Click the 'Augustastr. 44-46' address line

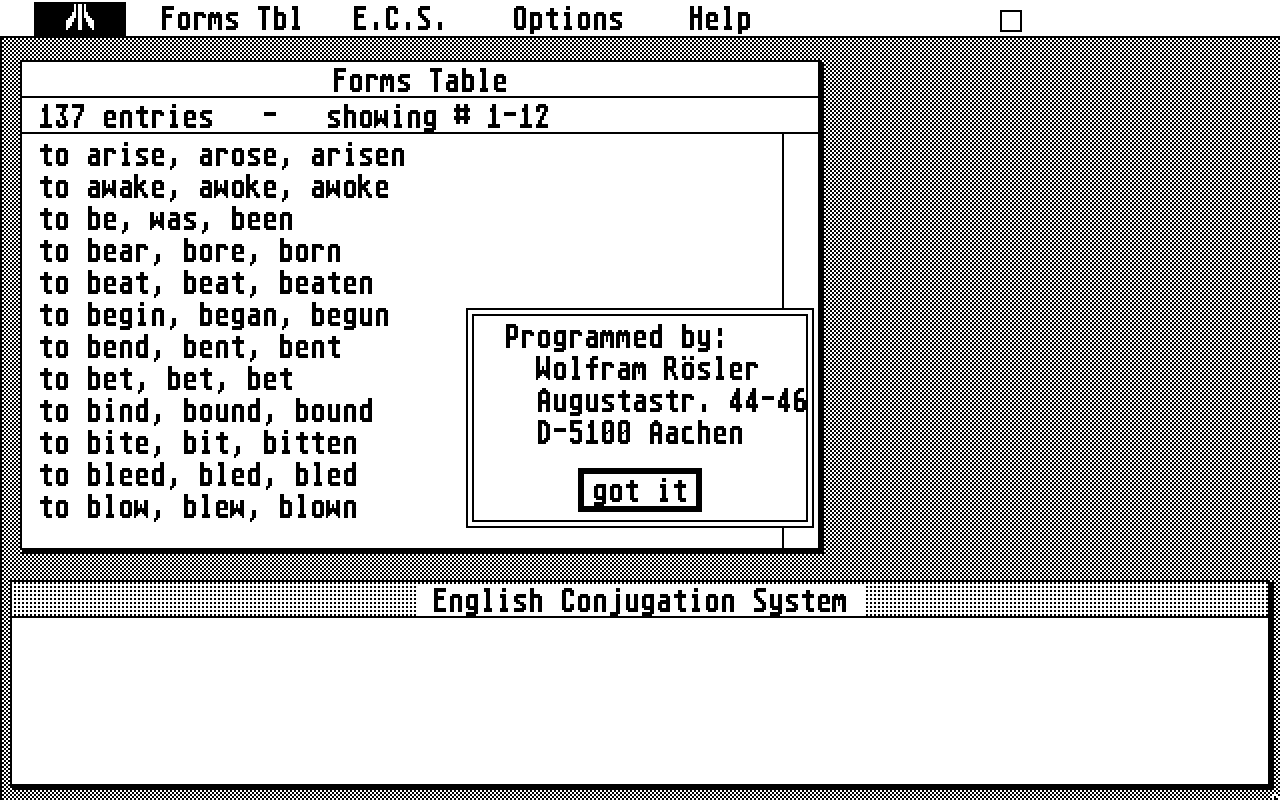pos(671,401)
